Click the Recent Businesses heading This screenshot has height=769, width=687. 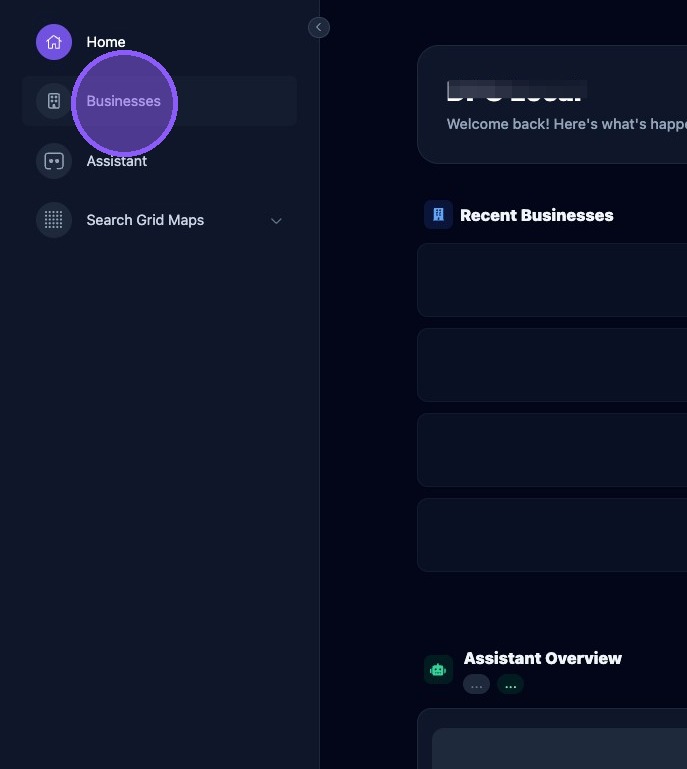tap(536, 215)
